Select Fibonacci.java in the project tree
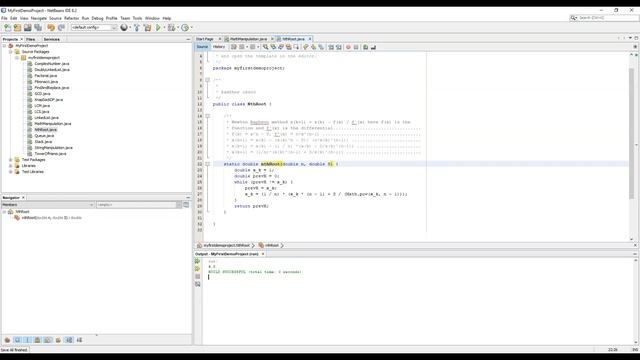 click(46, 82)
